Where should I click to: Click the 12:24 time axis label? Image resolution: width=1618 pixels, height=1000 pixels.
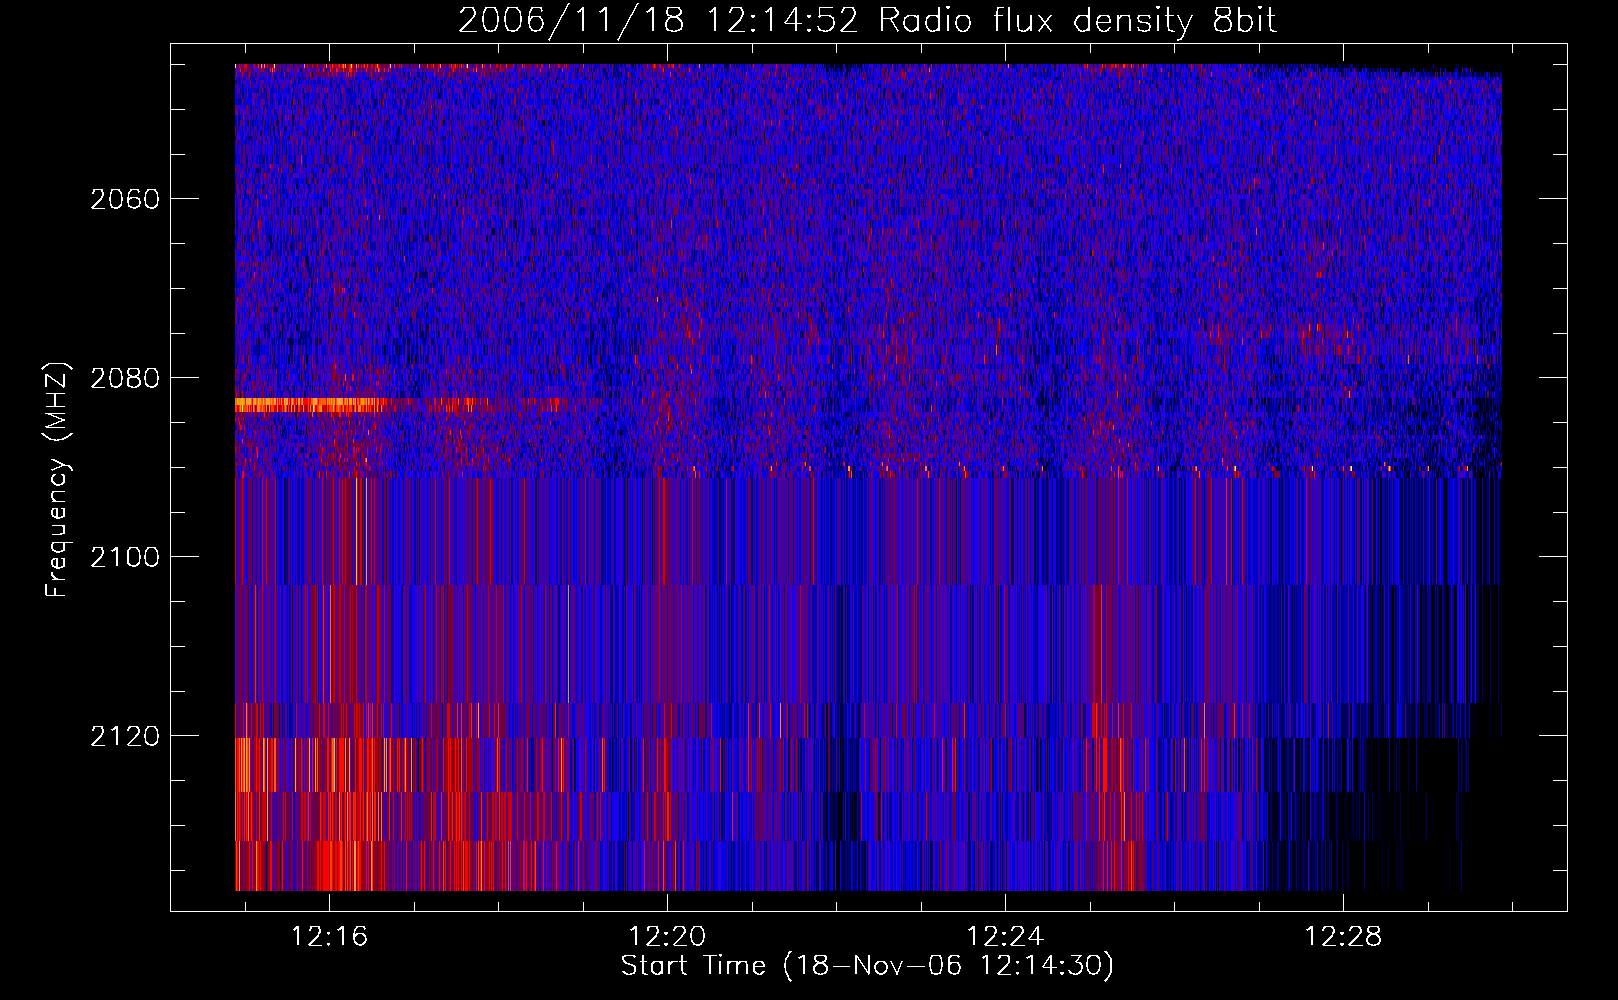click(x=1005, y=936)
